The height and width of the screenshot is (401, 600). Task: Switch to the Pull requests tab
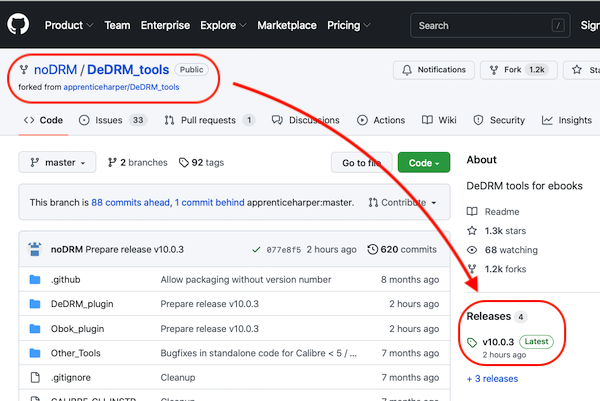coord(209,120)
